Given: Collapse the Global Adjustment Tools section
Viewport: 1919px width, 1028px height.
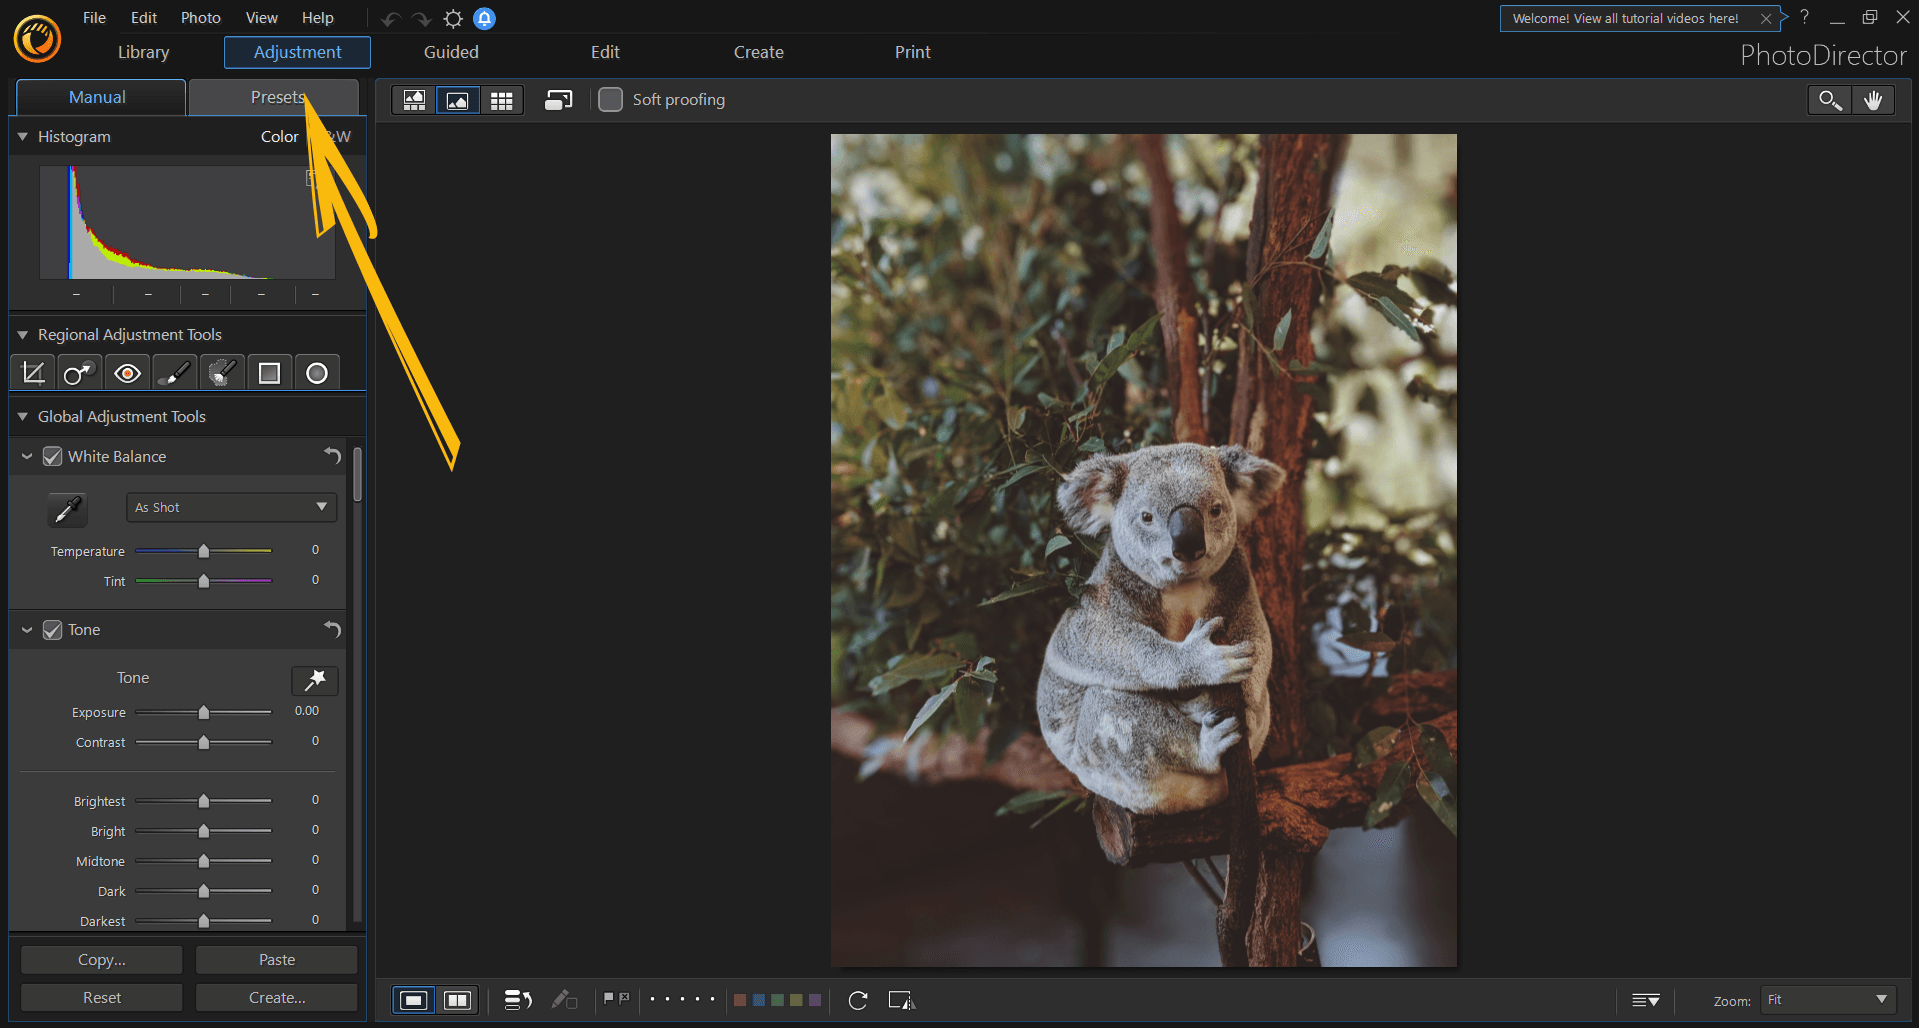Looking at the screenshot, I should pyautogui.click(x=24, y=416).
